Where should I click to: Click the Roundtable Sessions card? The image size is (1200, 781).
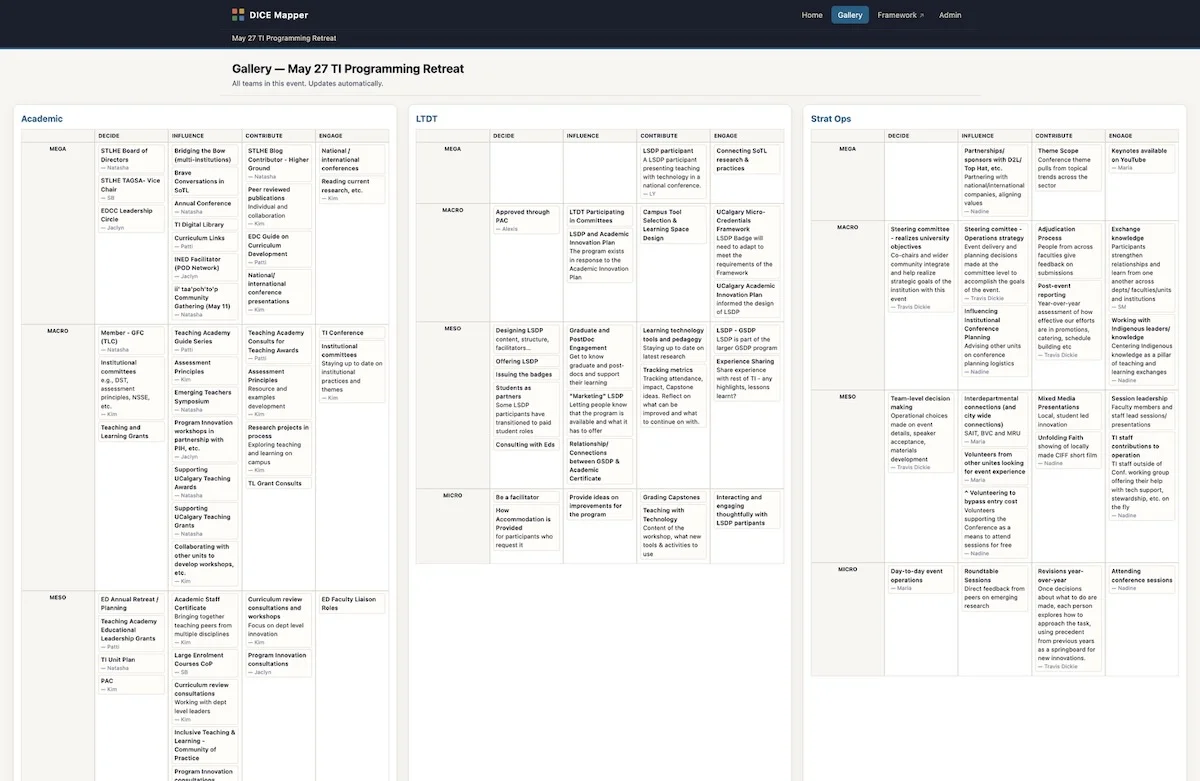pyautogui.click(x=993, y=588)
